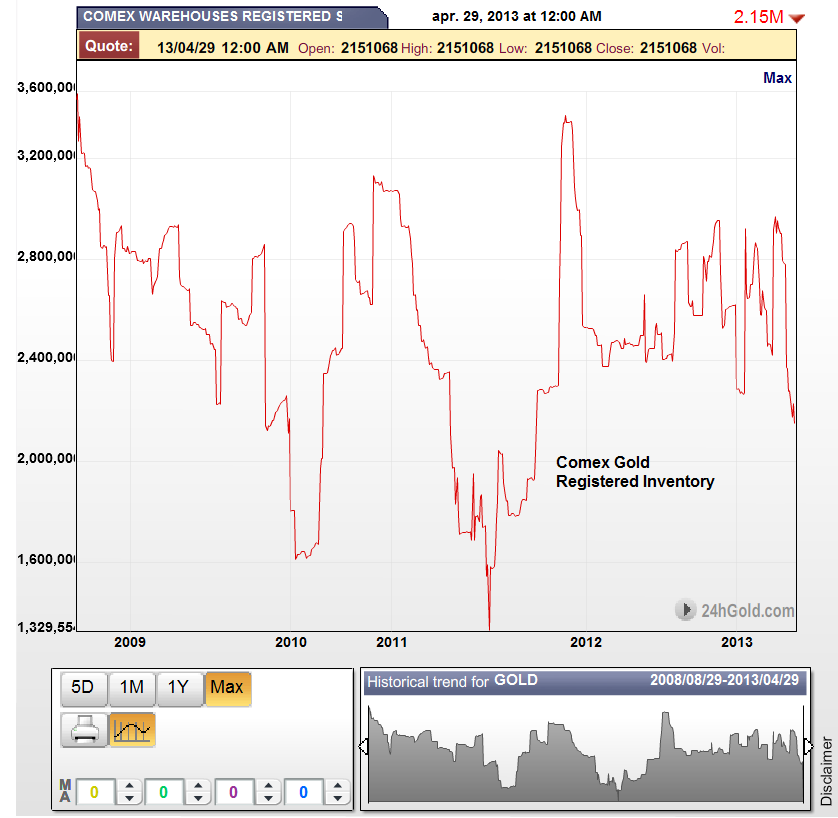This screenshot has height=818, width=838.
Task: Decrease the purple moving average value
Action: pos(268,798)
